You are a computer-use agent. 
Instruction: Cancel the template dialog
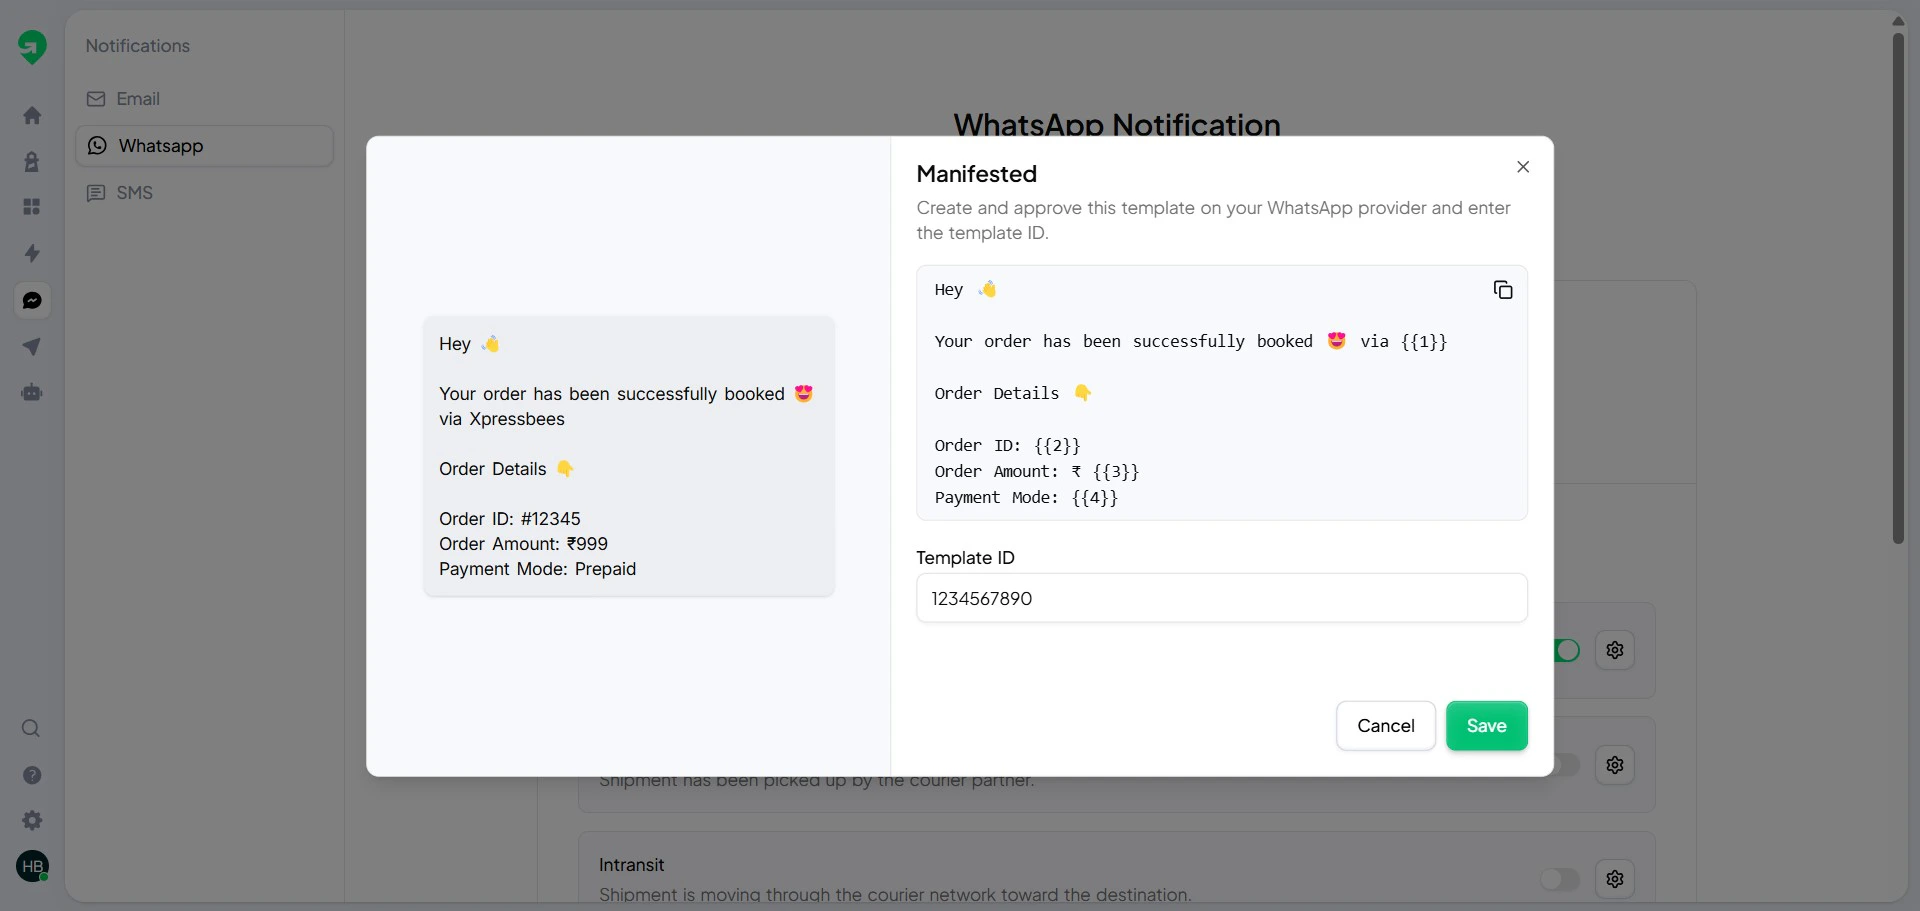pos(1385,726)
